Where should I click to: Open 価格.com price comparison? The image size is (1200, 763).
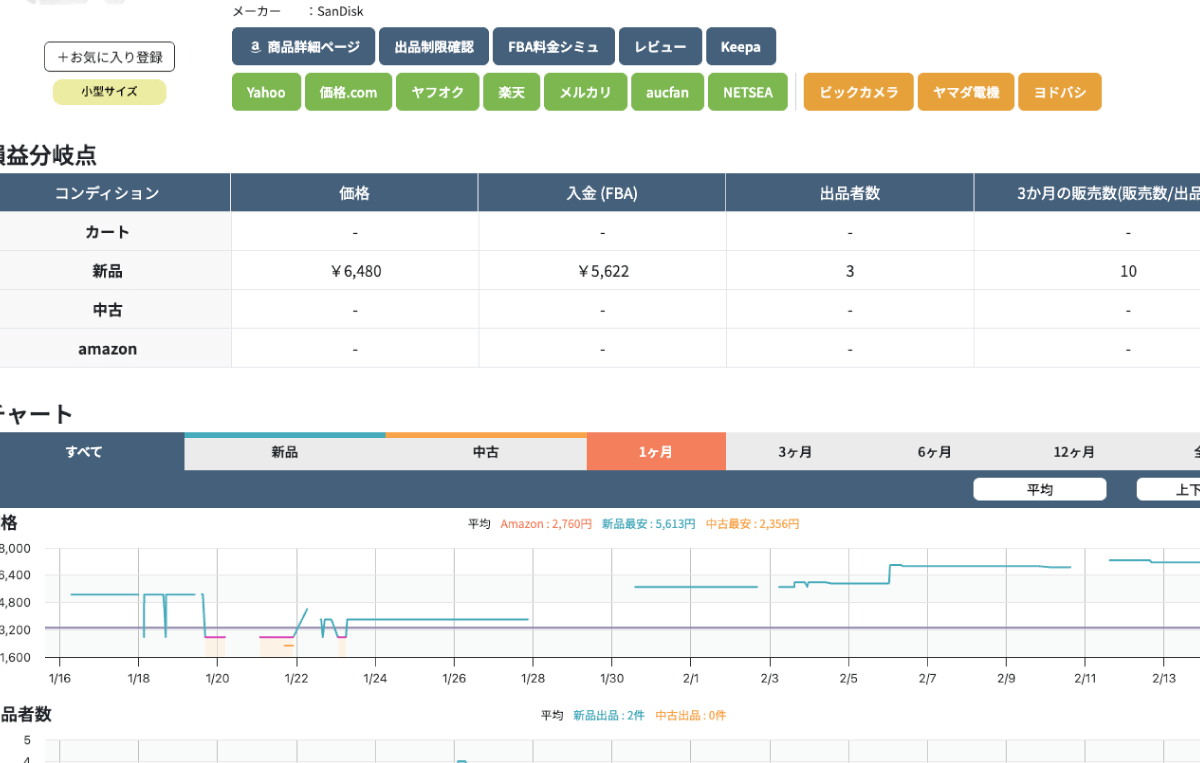click(x=348, y=92)
